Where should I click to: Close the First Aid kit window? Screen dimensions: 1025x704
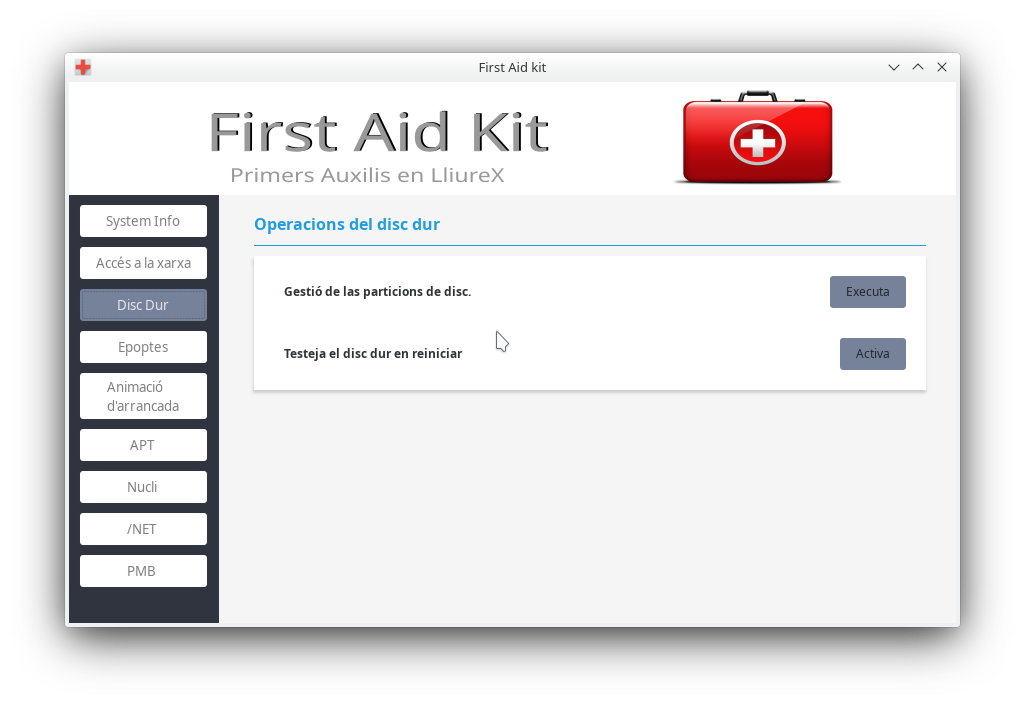click(x=942, y=67)
